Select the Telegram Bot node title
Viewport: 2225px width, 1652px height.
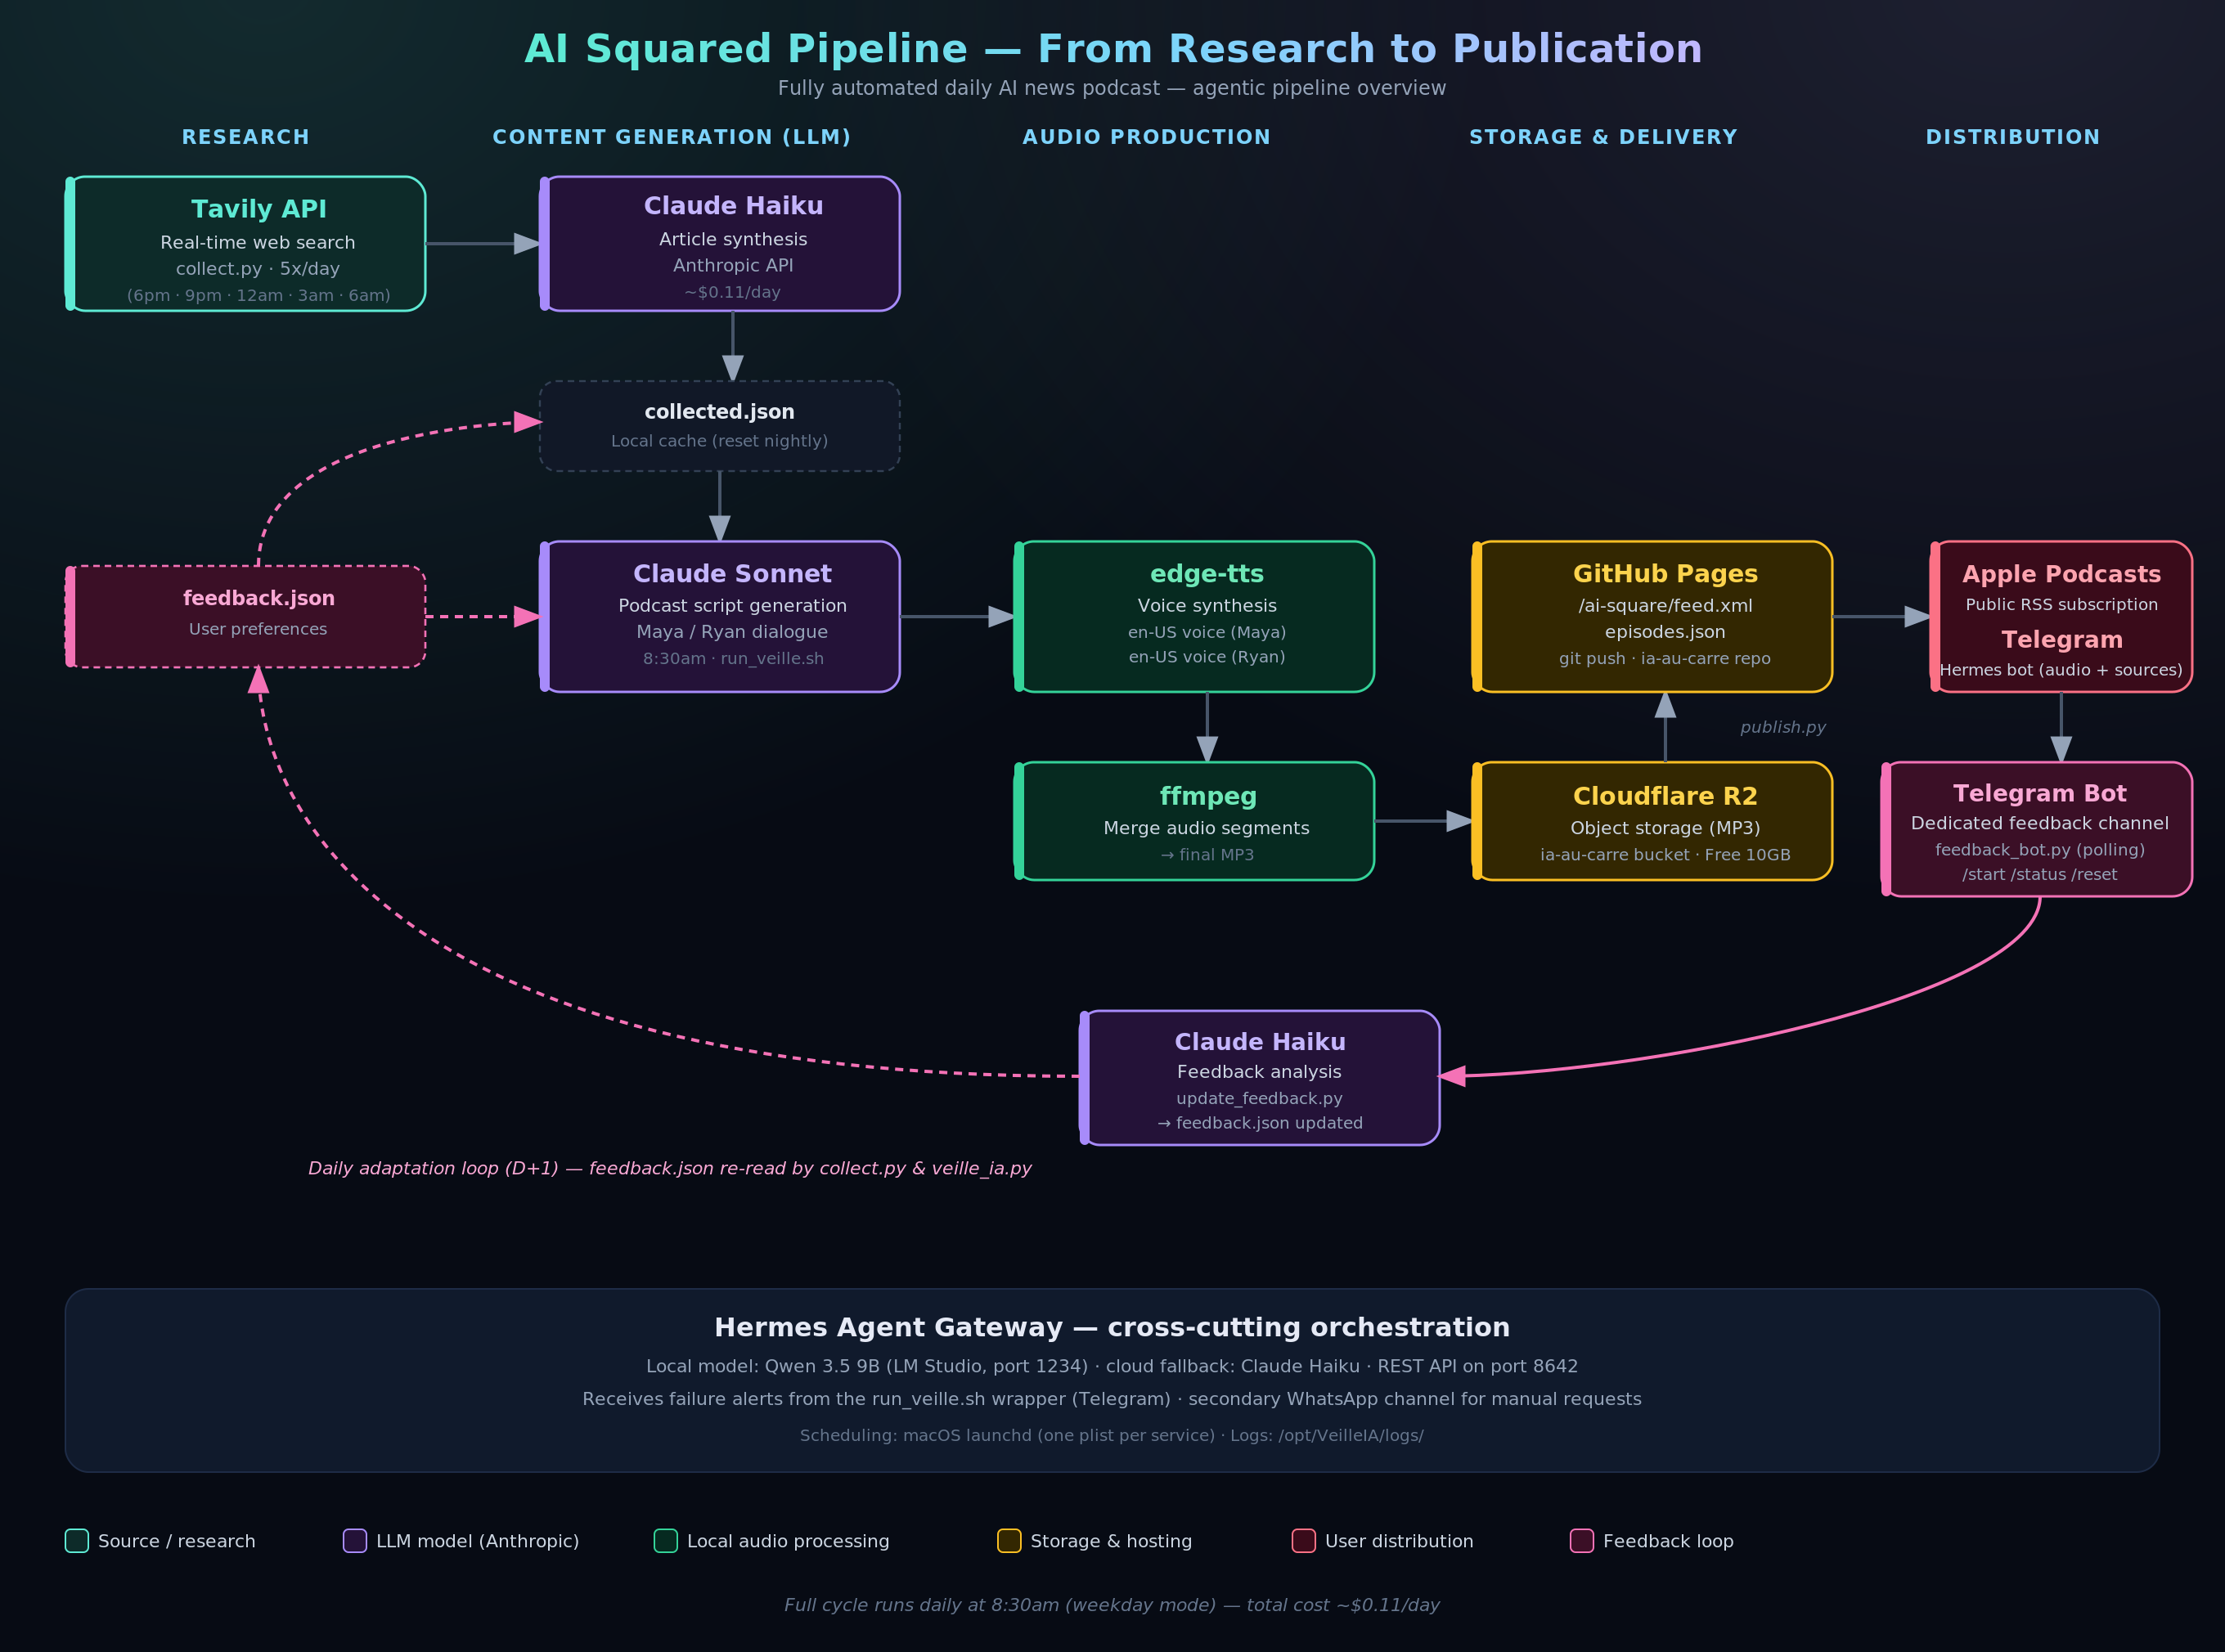pos(2039,793)
